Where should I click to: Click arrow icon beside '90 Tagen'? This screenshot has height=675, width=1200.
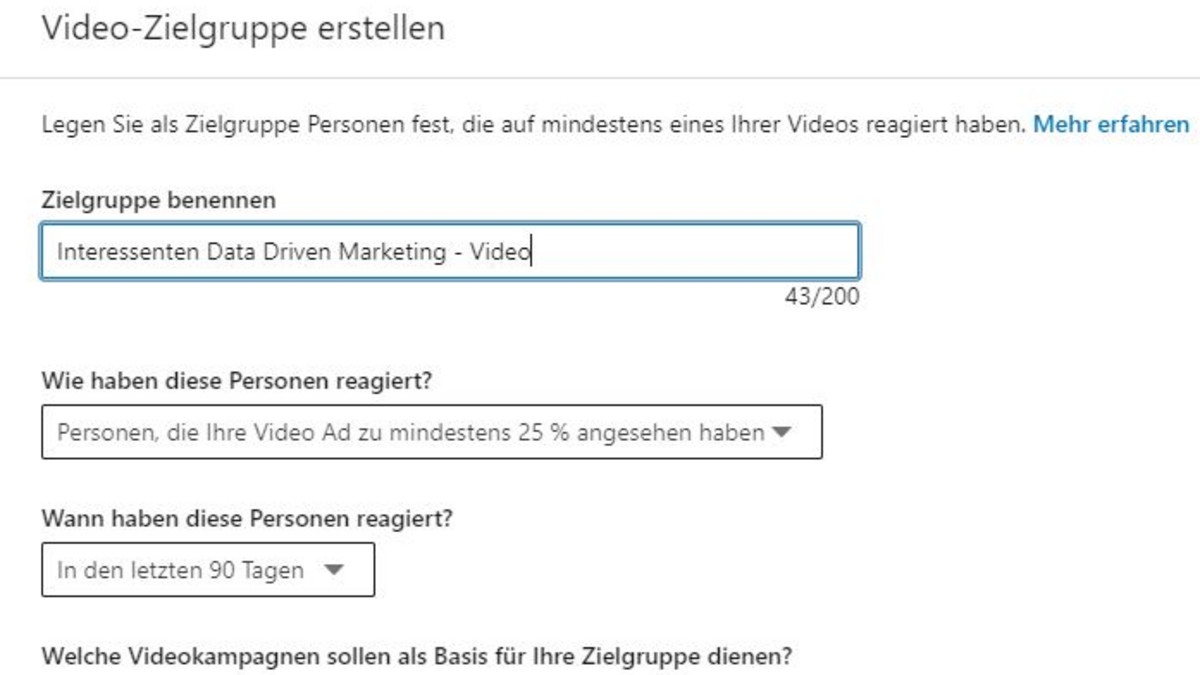pyautogui.click(x=334, y=570)
